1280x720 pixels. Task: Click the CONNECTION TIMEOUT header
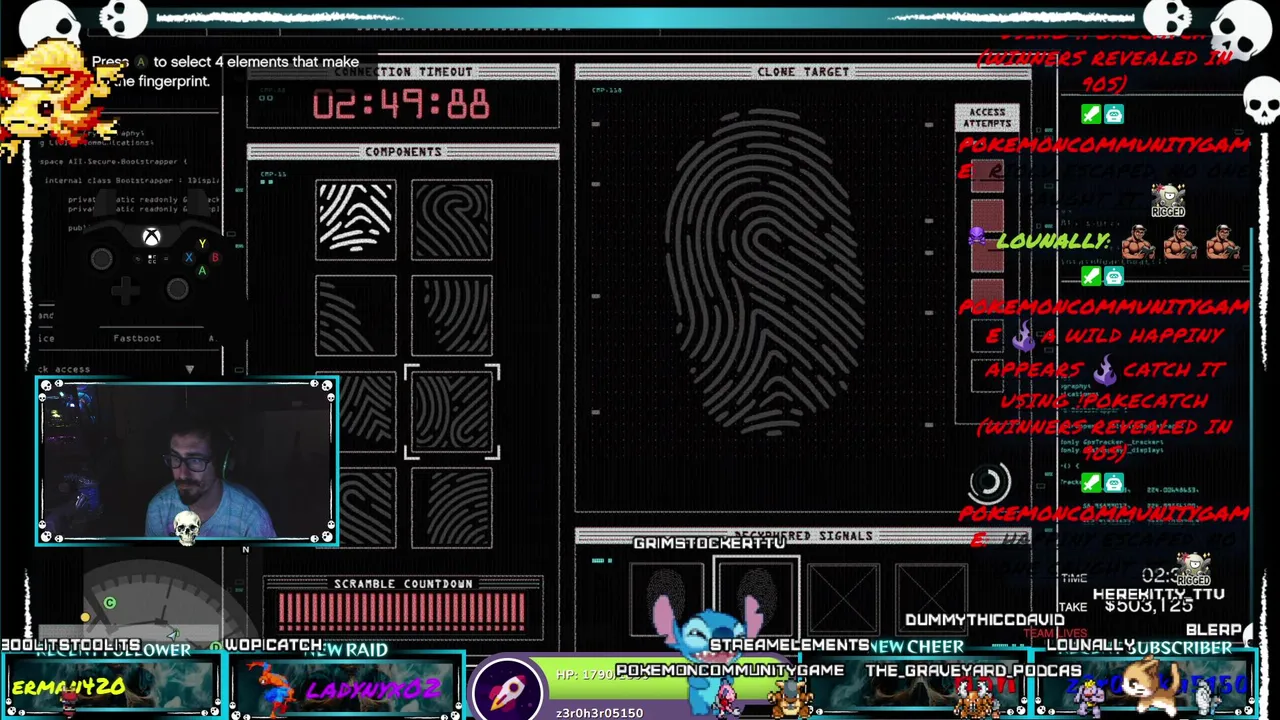[x=403, y=72]
